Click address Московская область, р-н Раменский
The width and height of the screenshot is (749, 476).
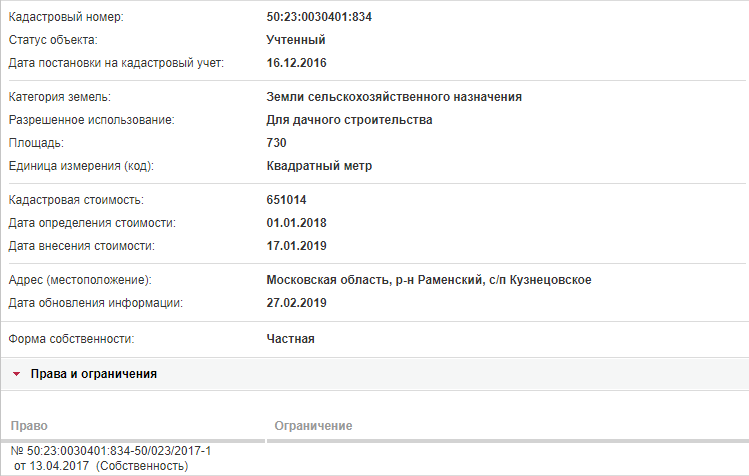pyautogui.click(x=374, y=280)
